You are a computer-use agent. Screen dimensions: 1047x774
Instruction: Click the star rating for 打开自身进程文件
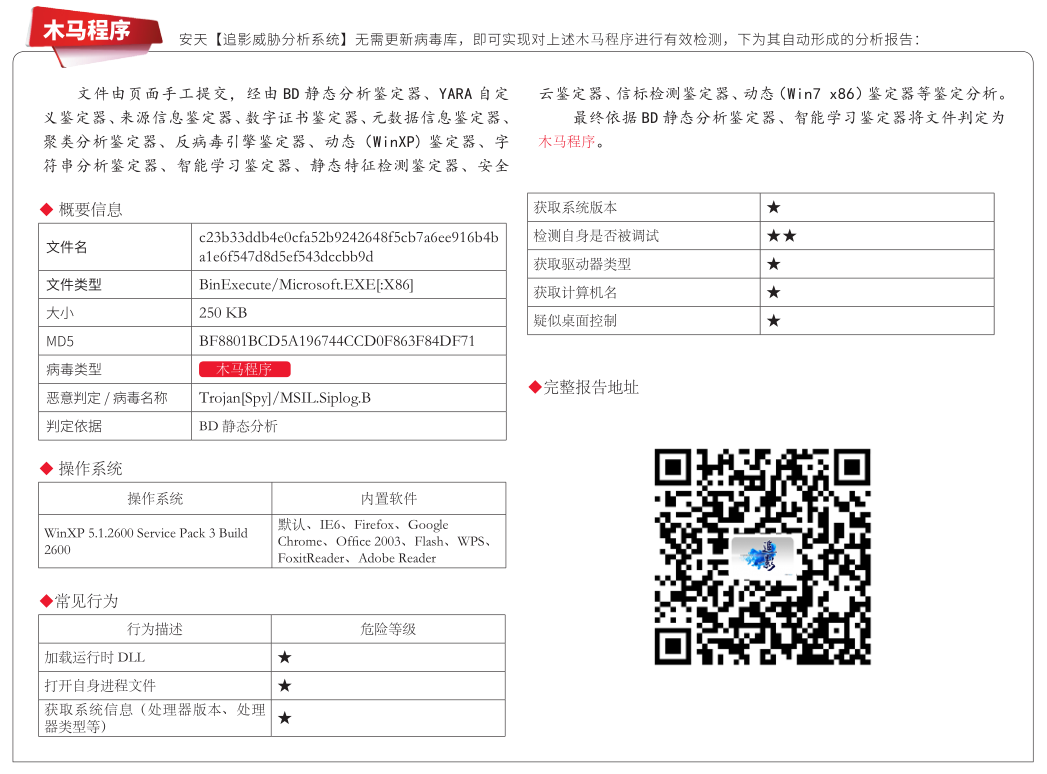pos(285,686)
